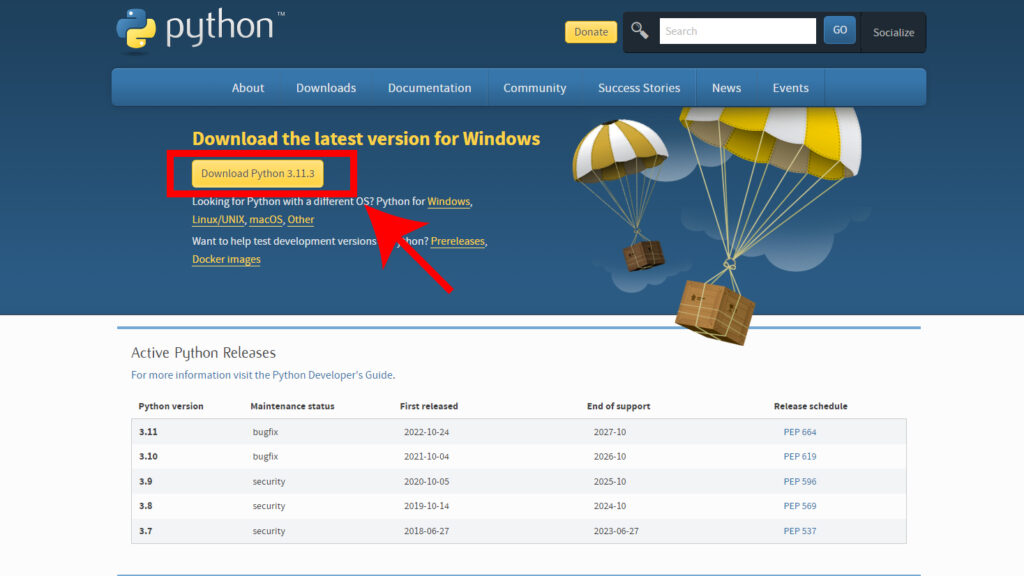Screen dimensions: 1024x576
Task: Click the First released column header
Action: tap(429, 406)
